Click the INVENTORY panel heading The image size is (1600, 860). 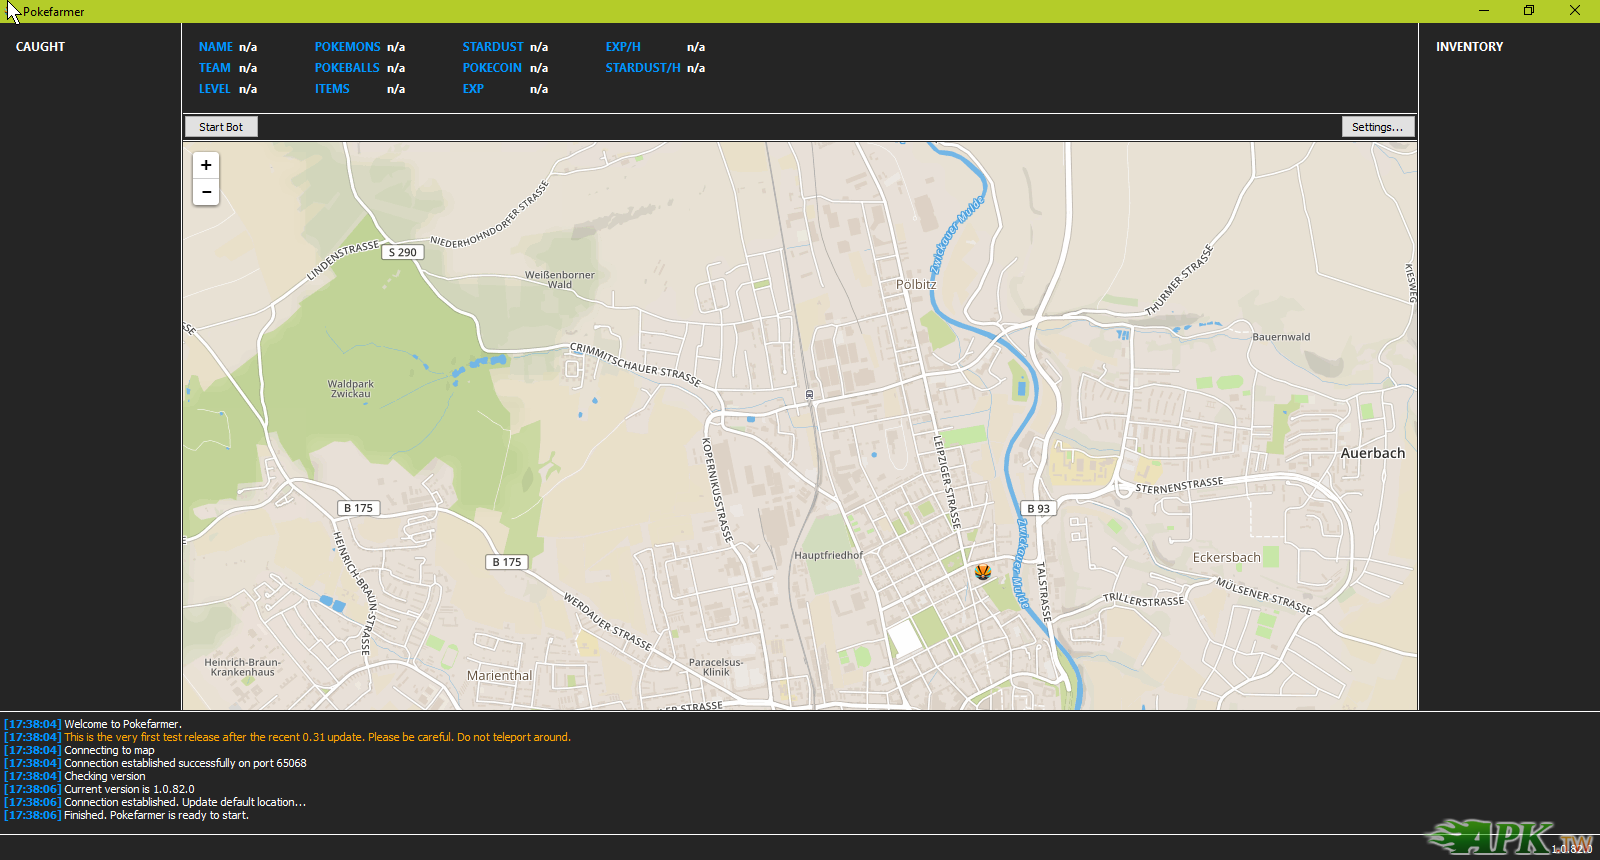point(1469,47)
